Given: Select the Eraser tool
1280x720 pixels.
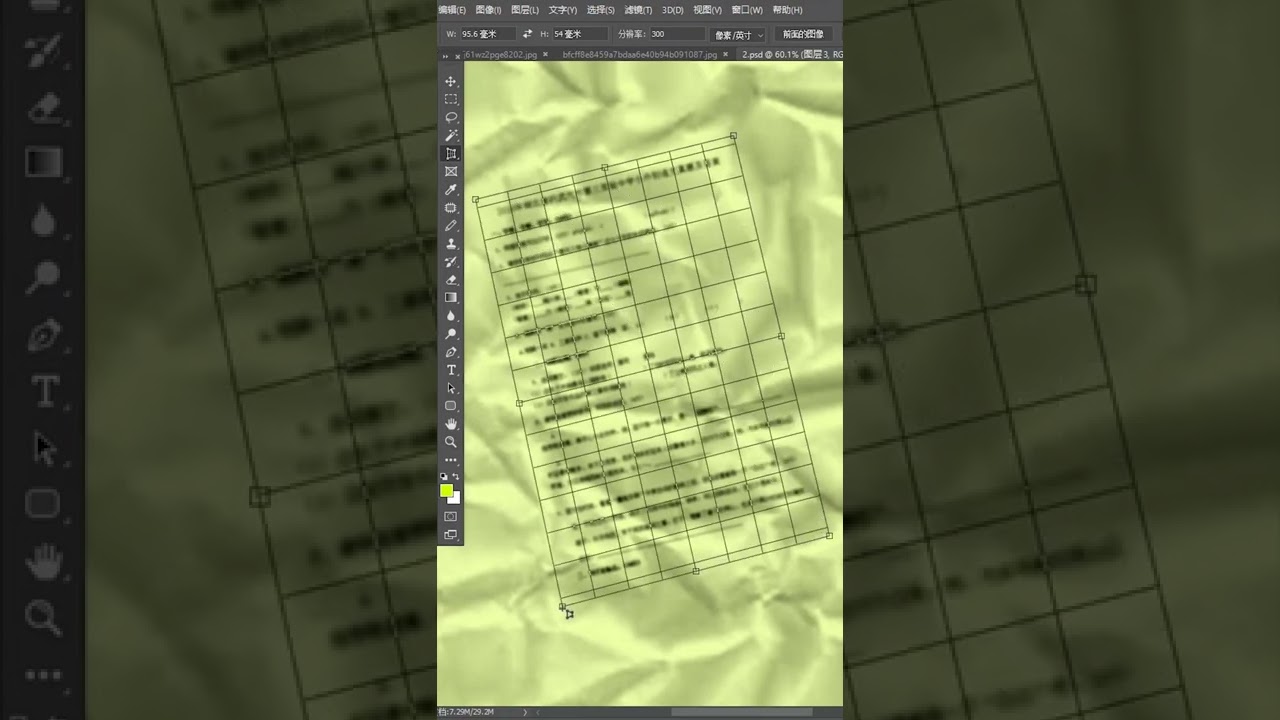Looking at the screenshot, I should (x=451, y=280).
